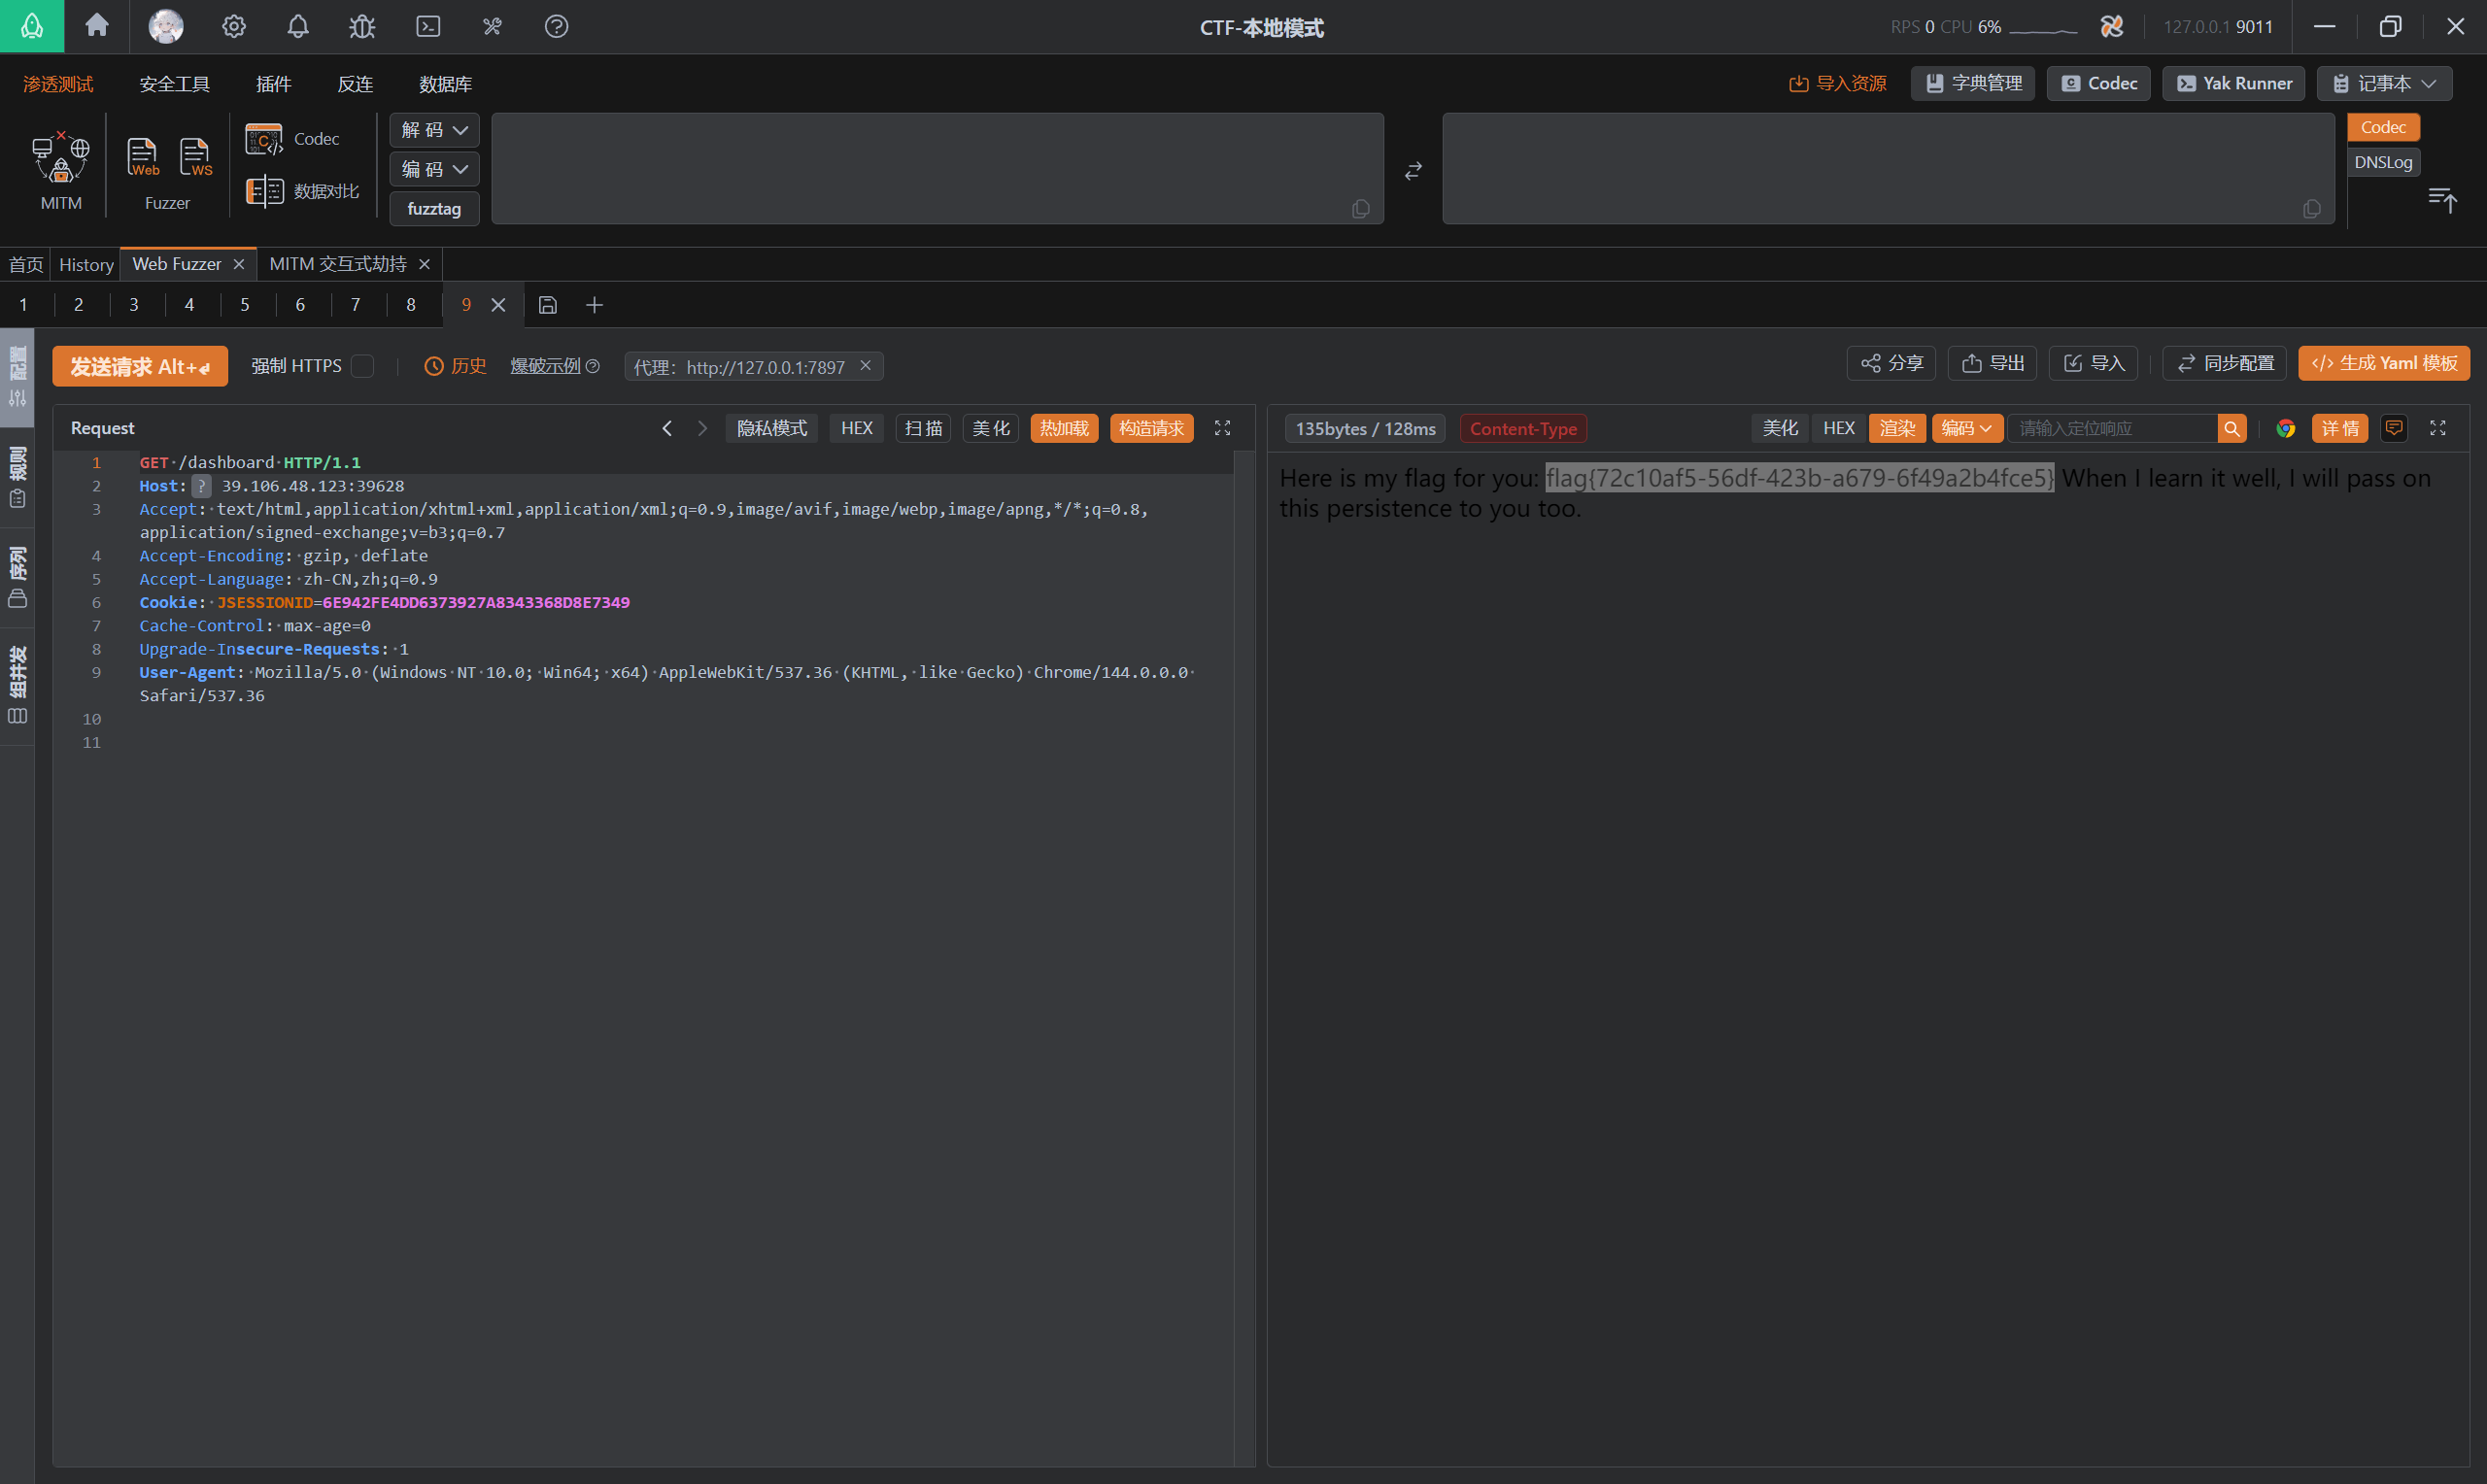Open the Yak Runner button
The width and height of the screenshot is (2487, 1484).
pyautogui.click(x=2233, y=83)
